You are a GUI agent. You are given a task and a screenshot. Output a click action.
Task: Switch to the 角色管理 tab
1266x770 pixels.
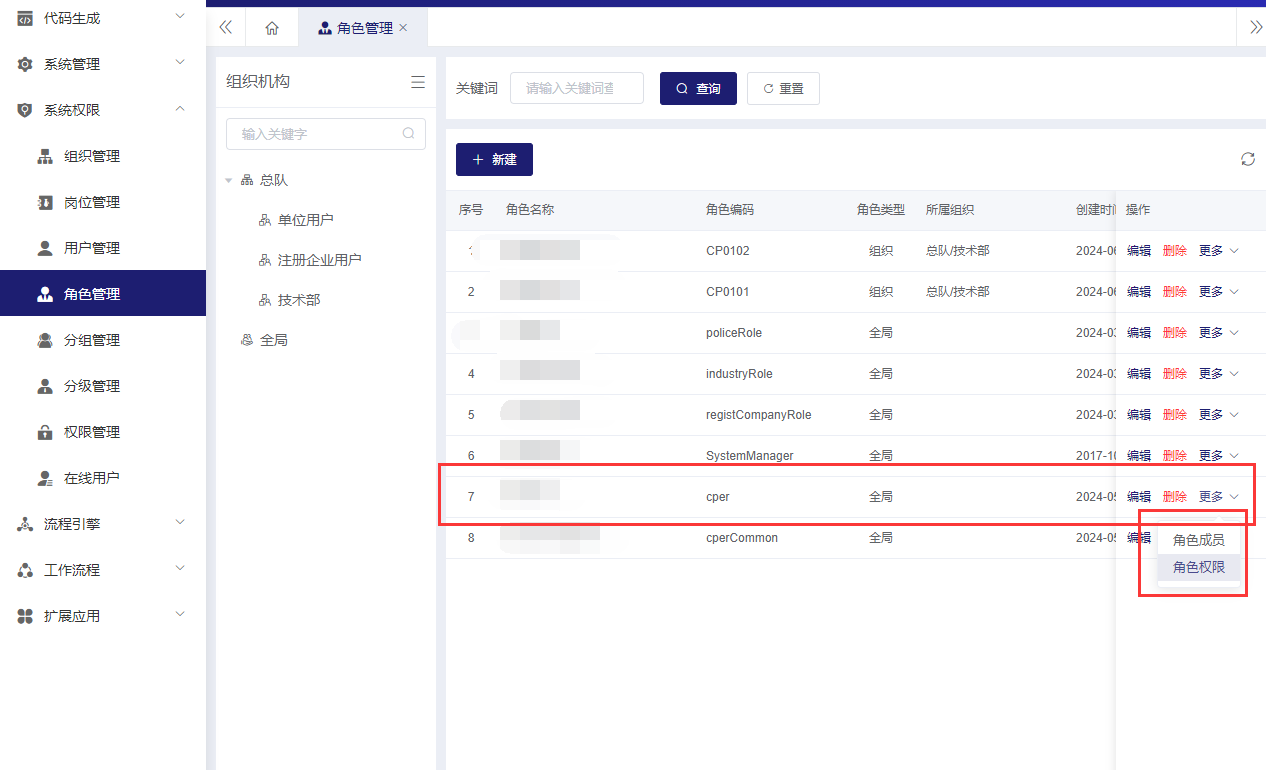(363, 28)
